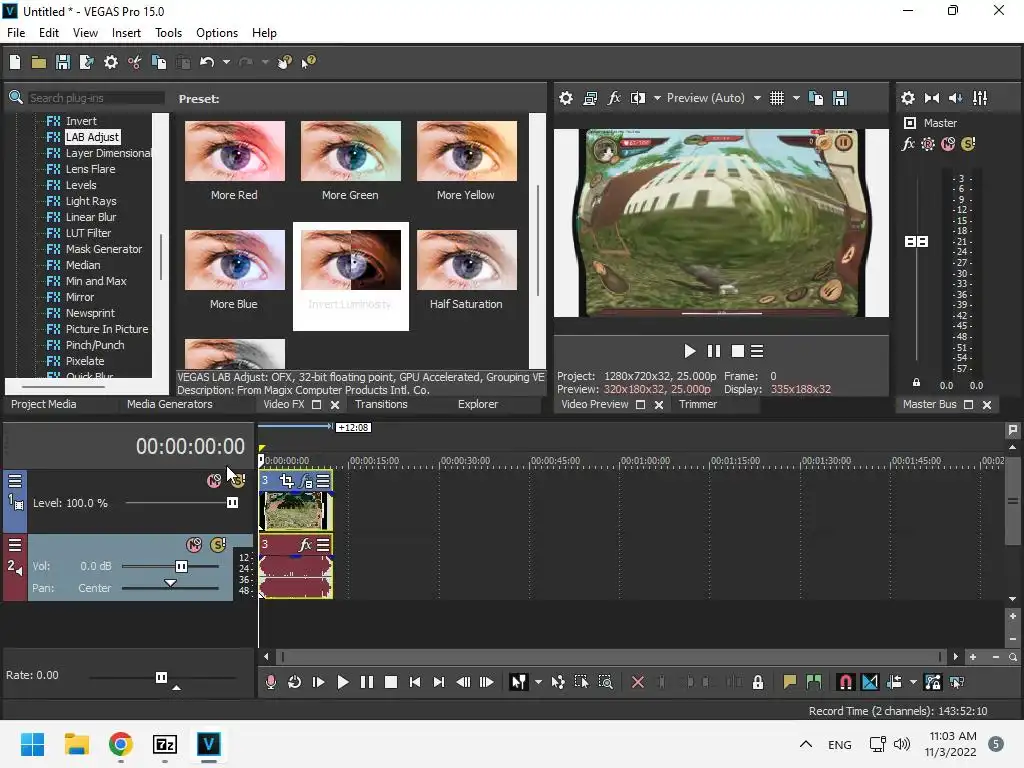Image resolution: width=1024 pixels, height=768 pixels.
Task: Open Master Bus audio properties gear
Action: click(x=908, y=98)
